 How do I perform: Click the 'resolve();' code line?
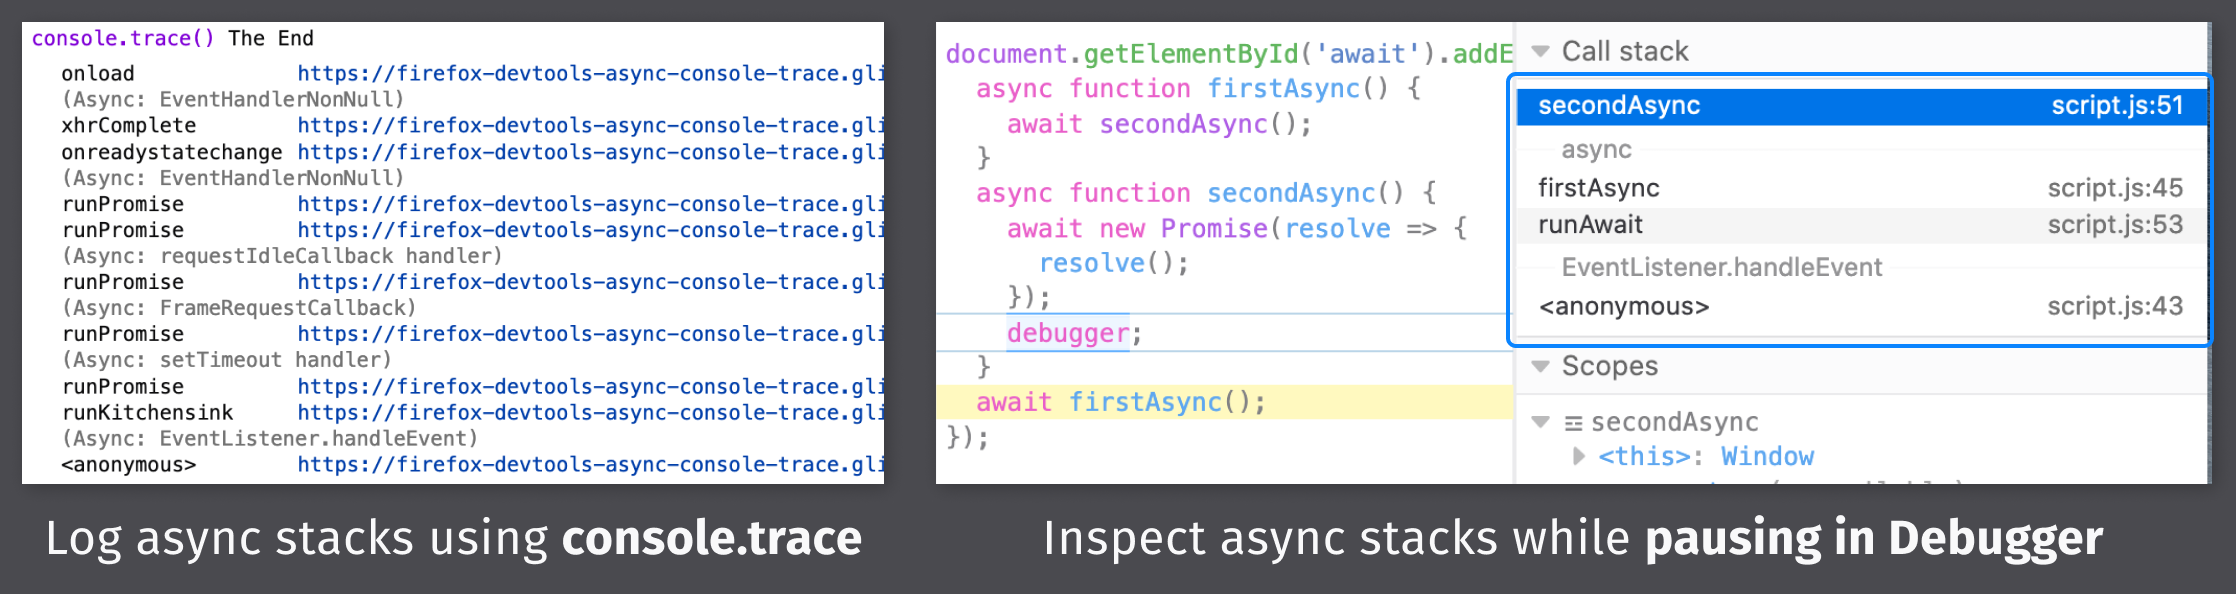point(1114,263)
